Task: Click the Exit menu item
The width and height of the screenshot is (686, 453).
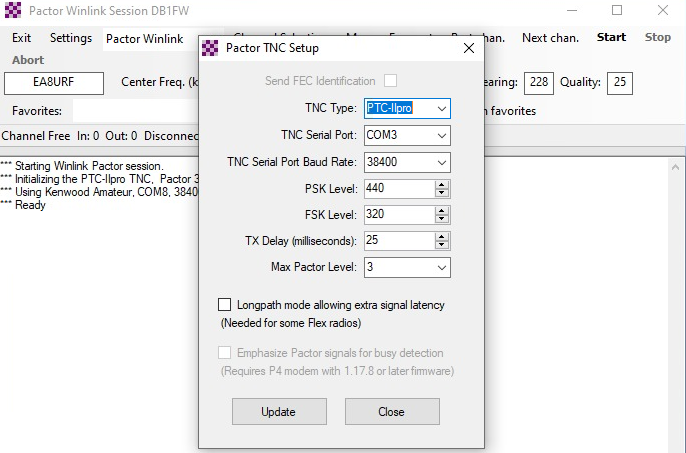Action: tap(22, 38)
